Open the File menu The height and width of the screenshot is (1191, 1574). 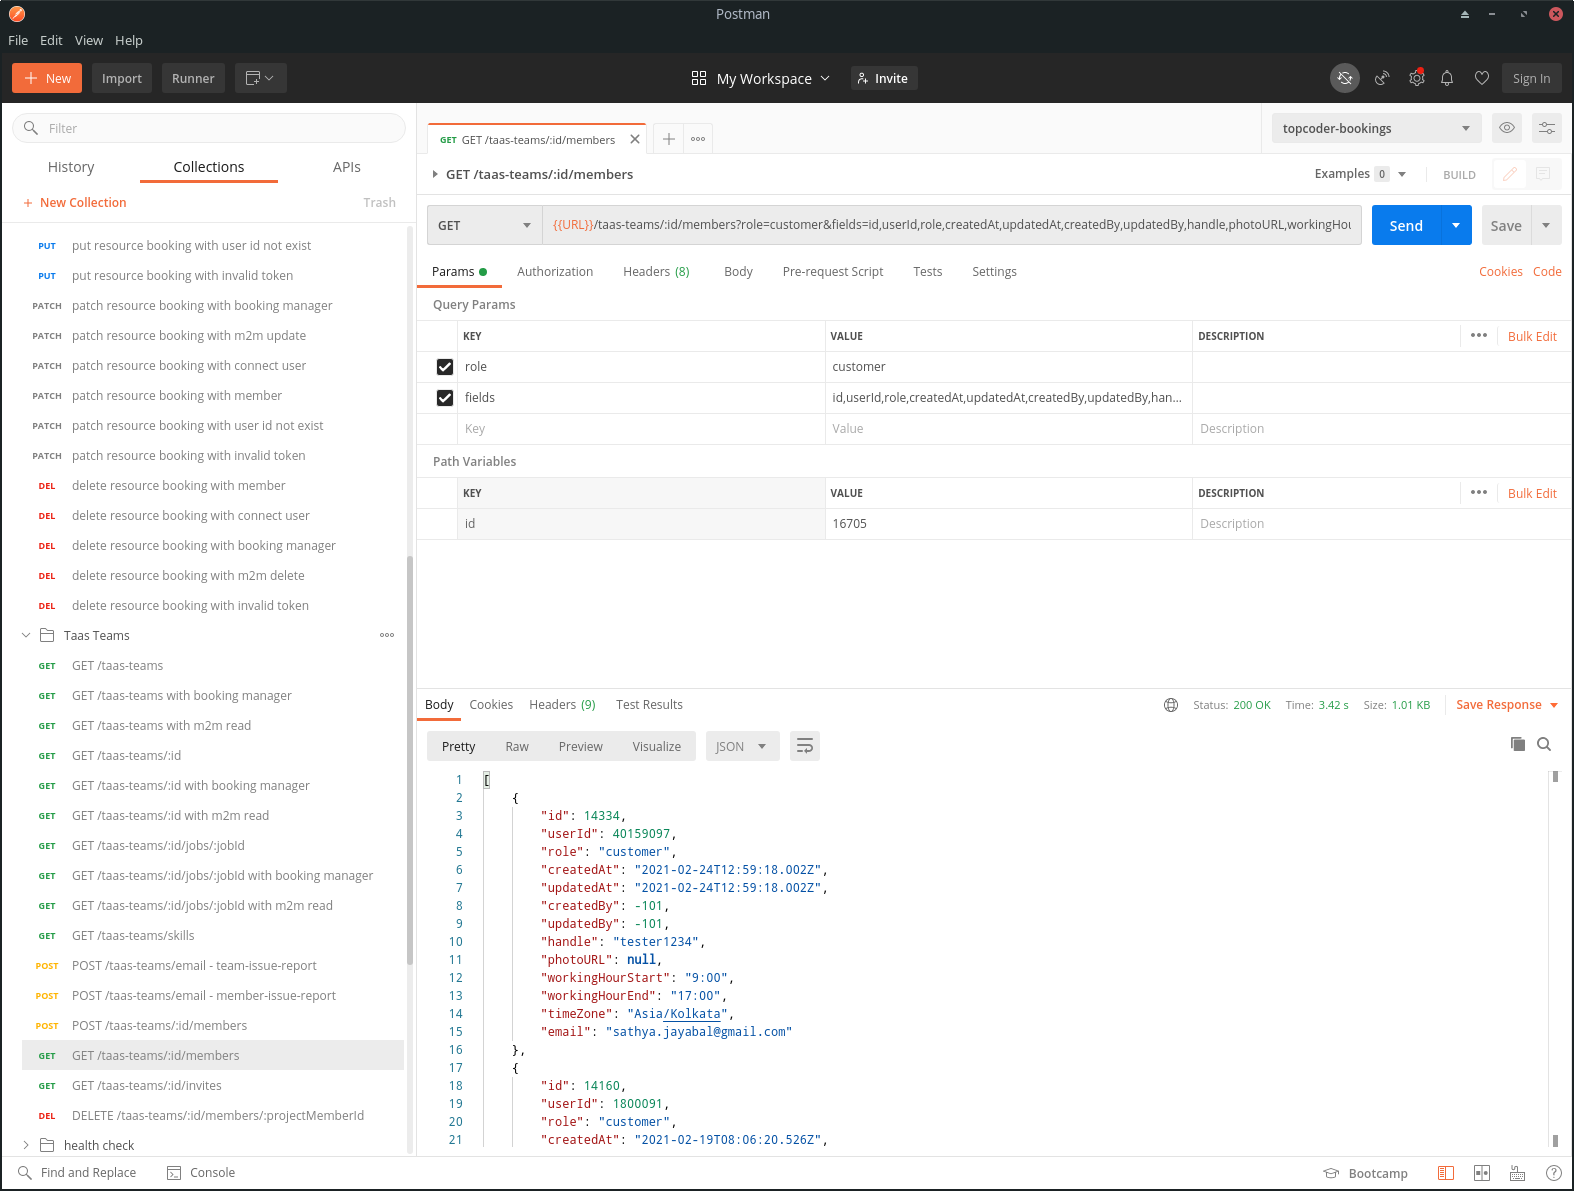click(18, 40)
